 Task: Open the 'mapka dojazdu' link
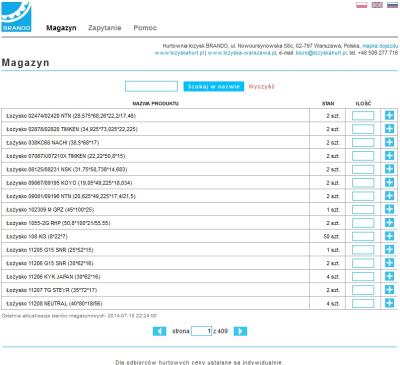point(380,46)
